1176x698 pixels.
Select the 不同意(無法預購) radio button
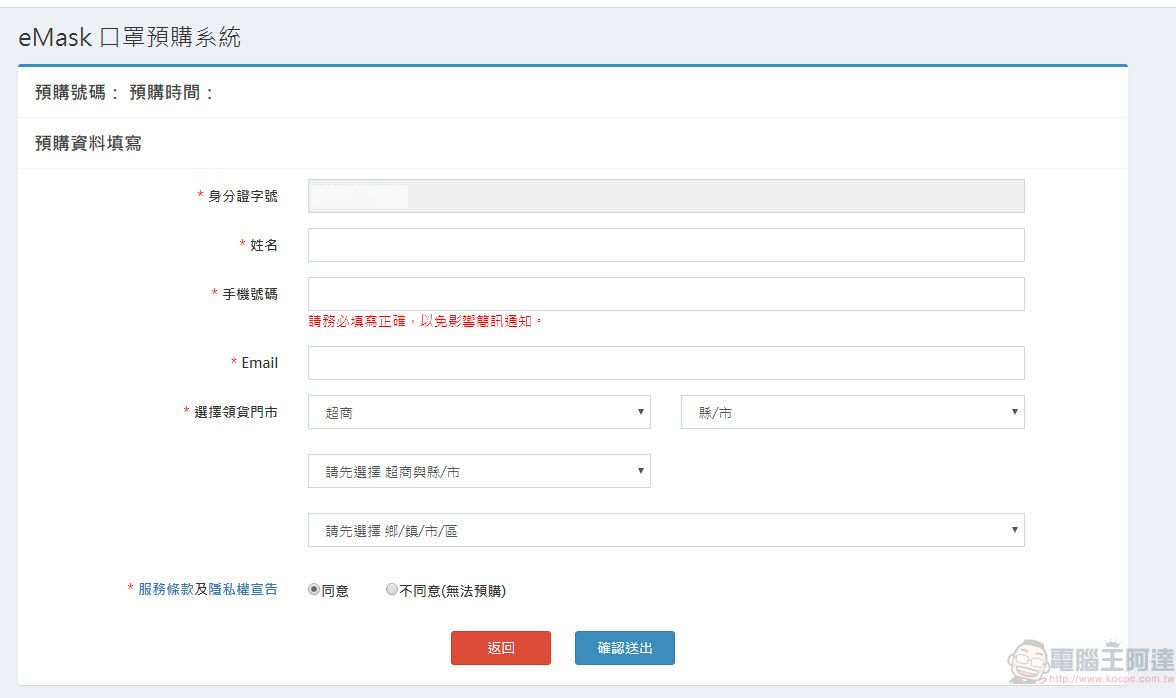(392, 589)
